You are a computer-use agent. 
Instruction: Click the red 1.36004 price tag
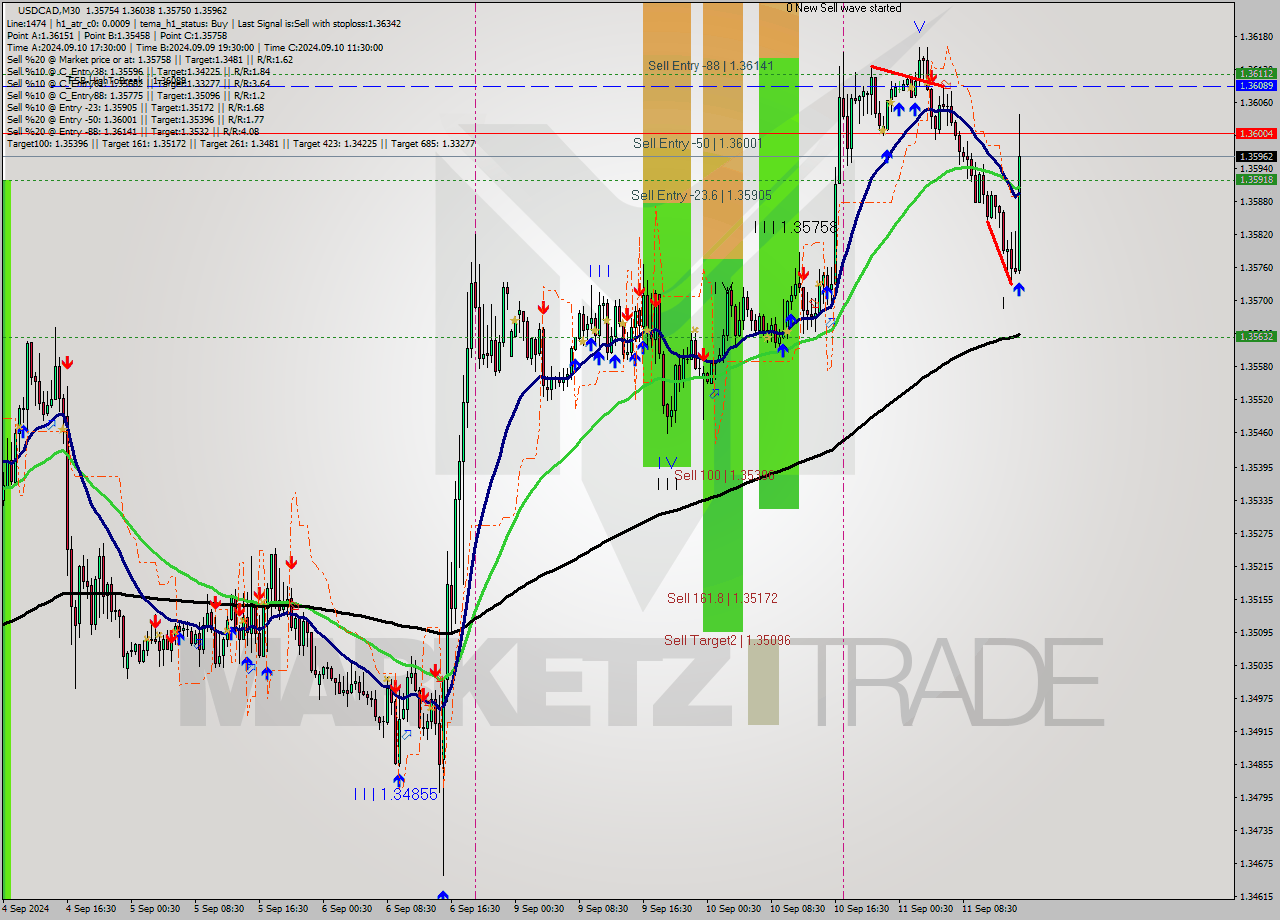(x=1256, y=133)
